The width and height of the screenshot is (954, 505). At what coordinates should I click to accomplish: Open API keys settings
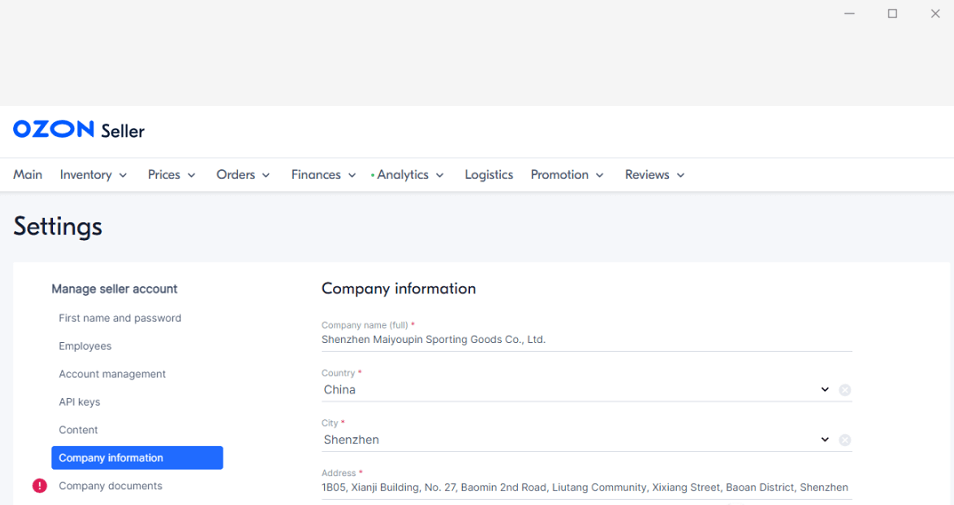(79, 402)
